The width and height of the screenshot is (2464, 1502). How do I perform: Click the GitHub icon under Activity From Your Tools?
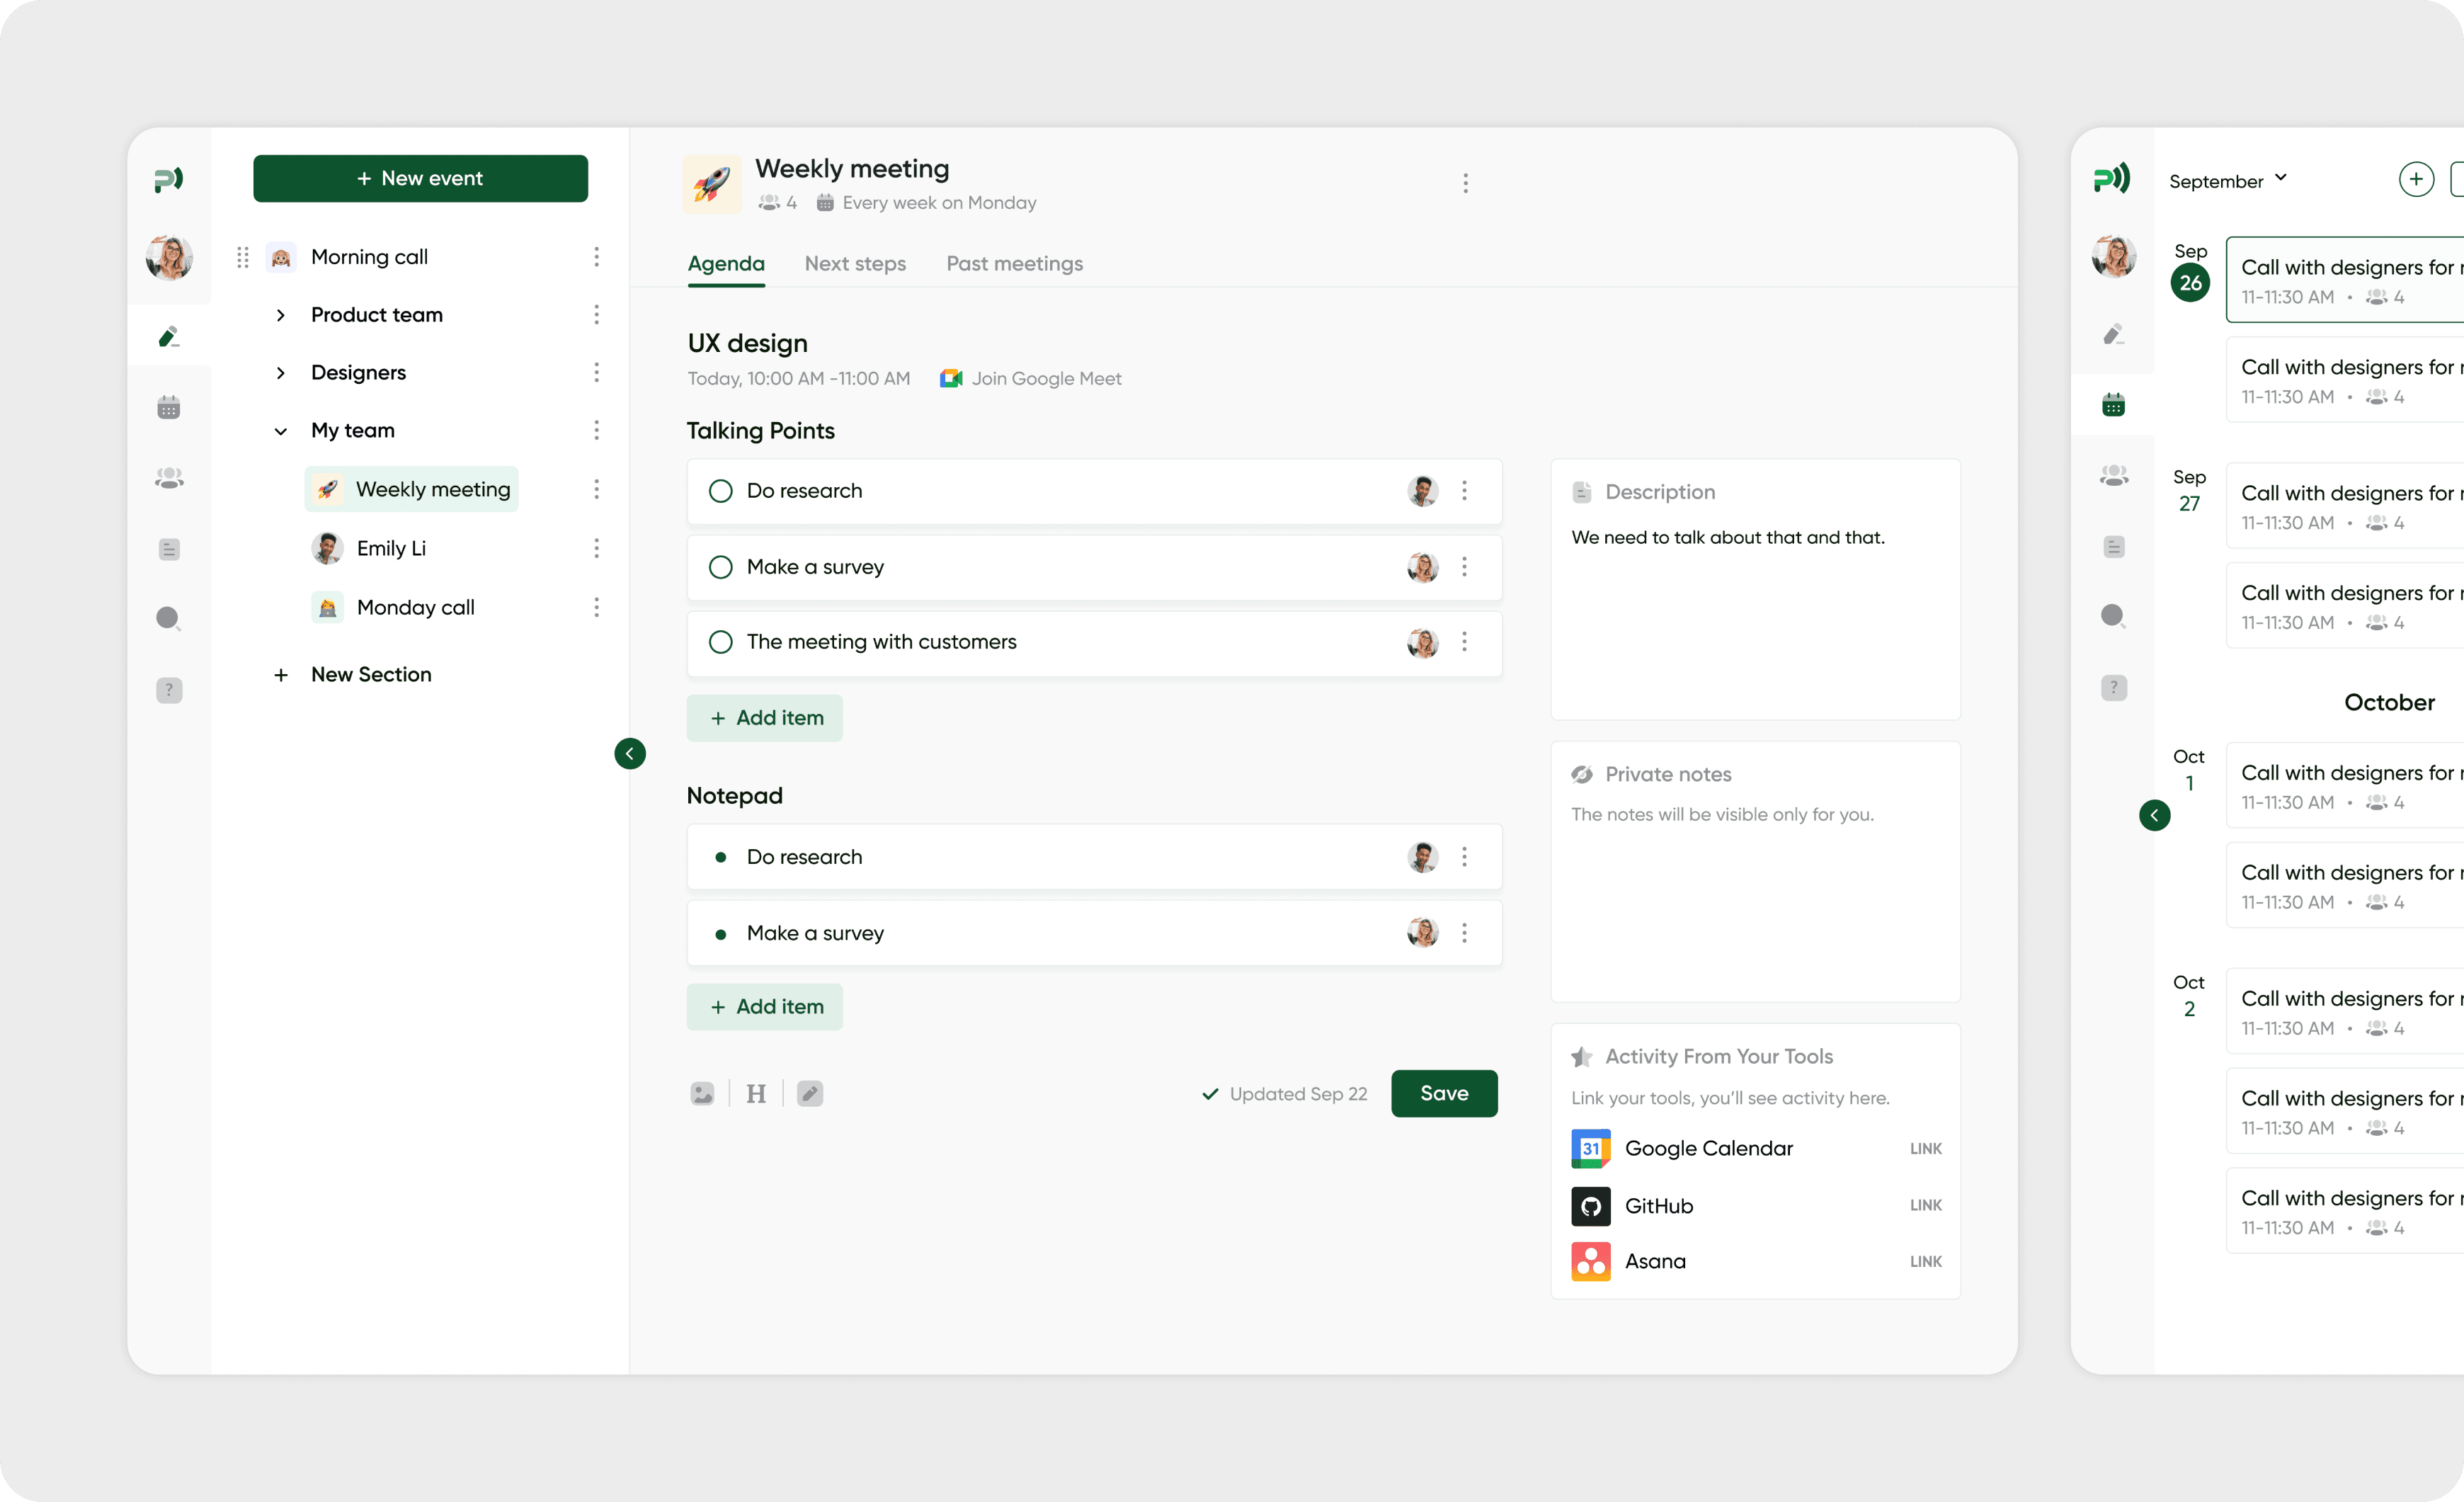click(x=1590, y=1206)
